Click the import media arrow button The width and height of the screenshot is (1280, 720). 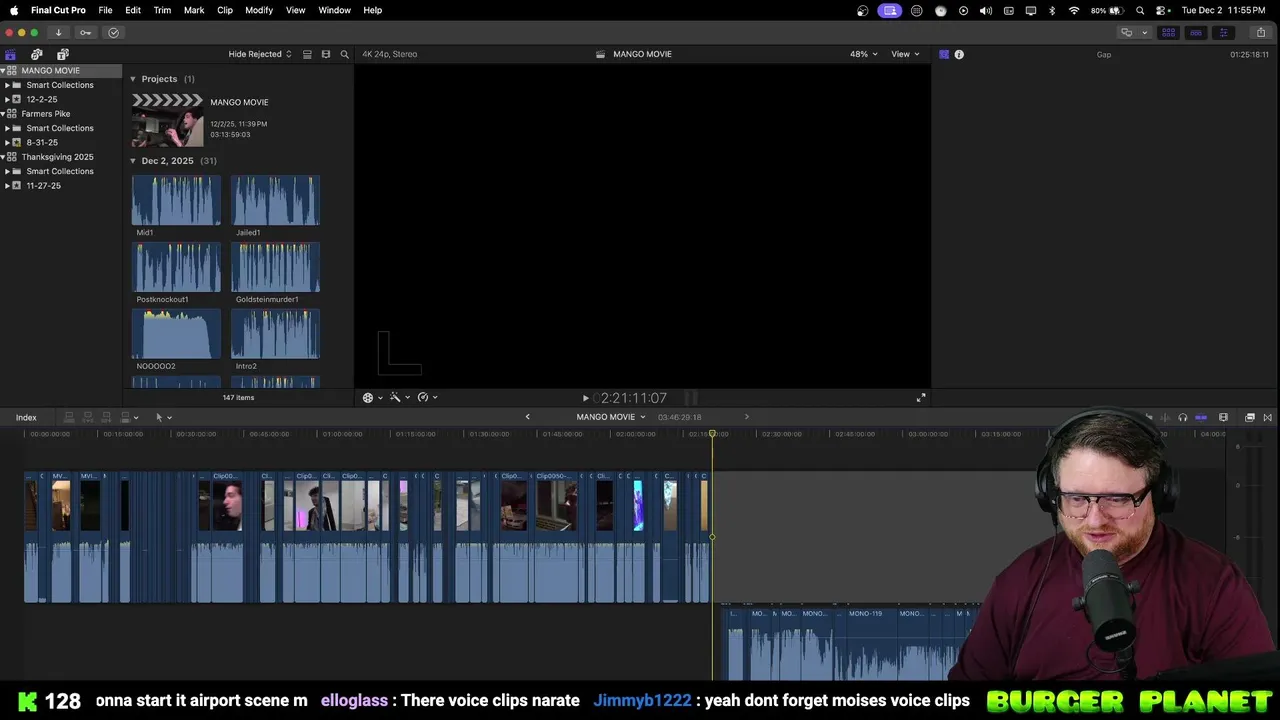click(x=58, y=32)
